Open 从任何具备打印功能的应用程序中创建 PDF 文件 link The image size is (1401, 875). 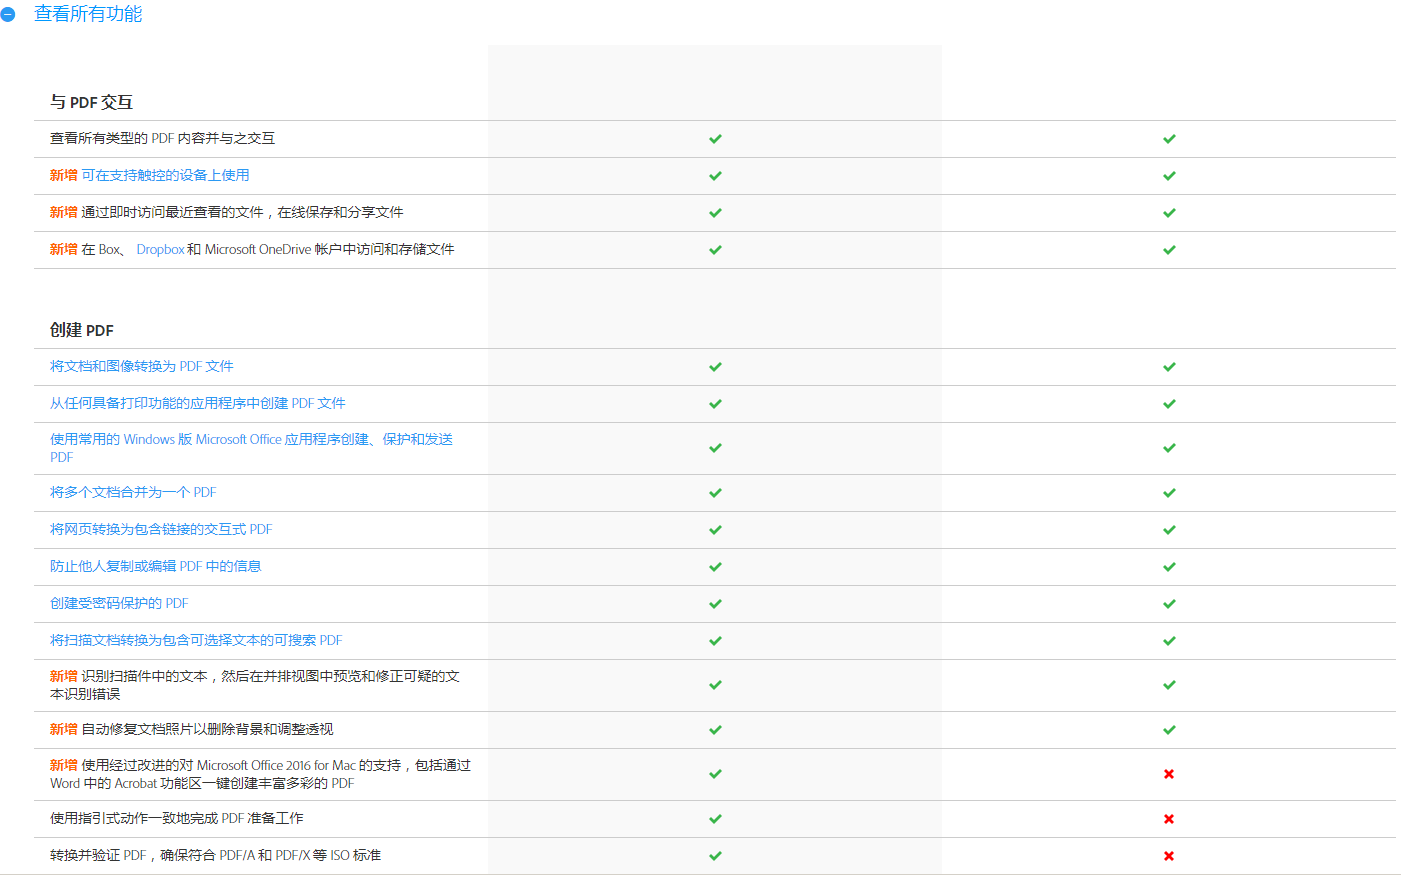tap(198, 403)
